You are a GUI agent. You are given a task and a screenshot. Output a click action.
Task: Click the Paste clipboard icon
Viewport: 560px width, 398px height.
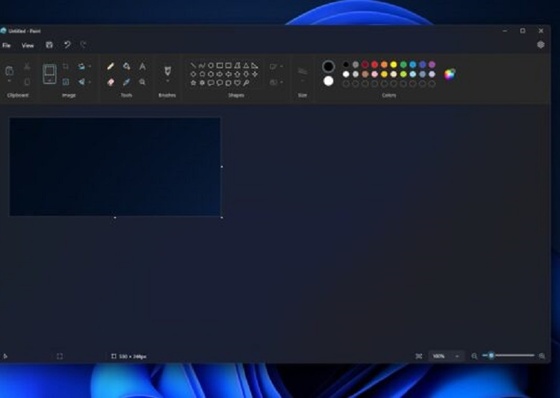coord(9,71)
